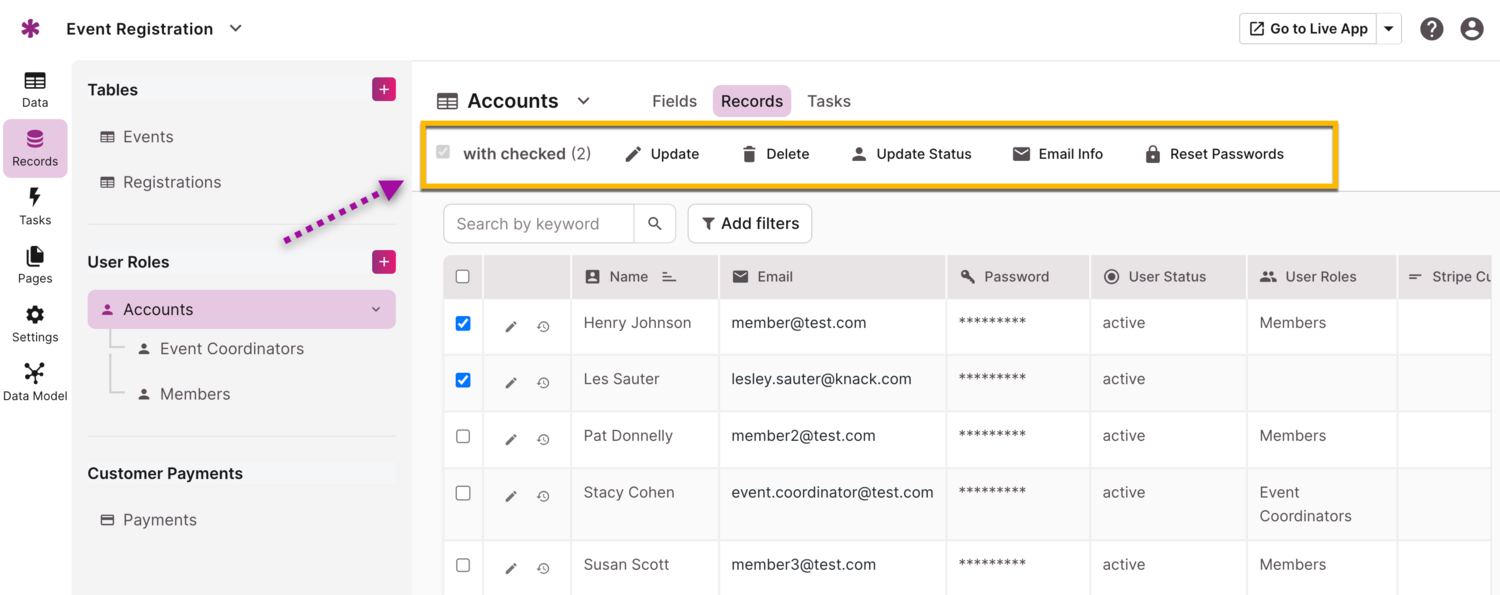This screenshot has width=1500, height=595.
Task: Click the Add filters button
Action: click(x=750, y=224)
